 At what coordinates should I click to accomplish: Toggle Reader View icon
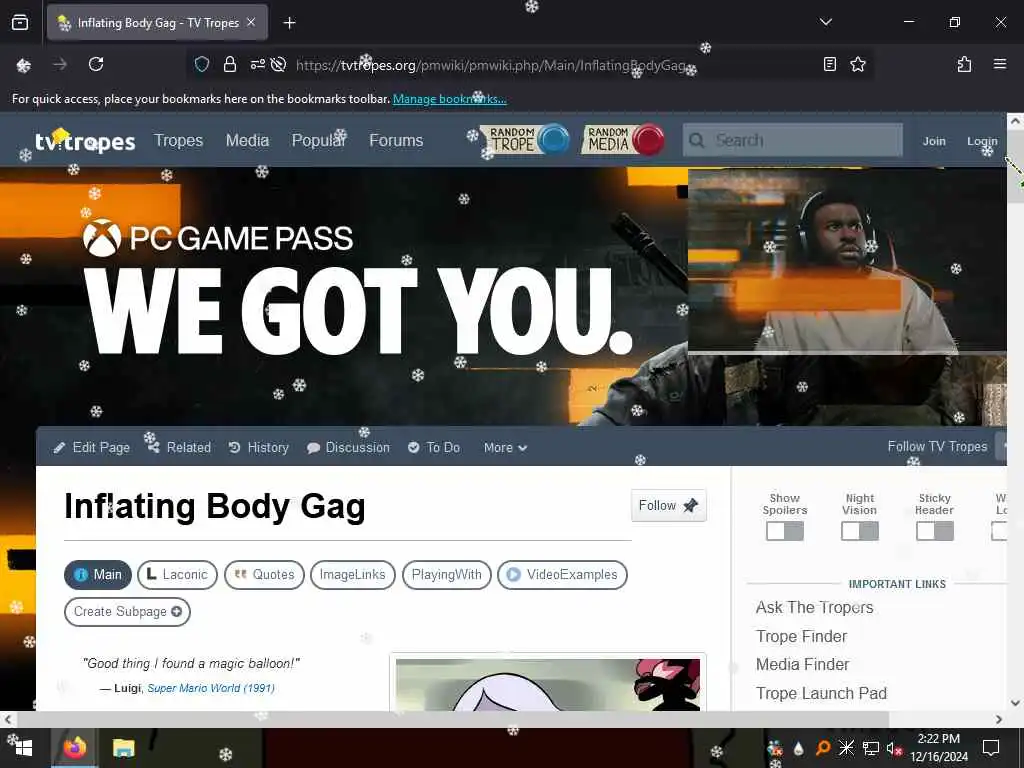click(x=829, y=64)
